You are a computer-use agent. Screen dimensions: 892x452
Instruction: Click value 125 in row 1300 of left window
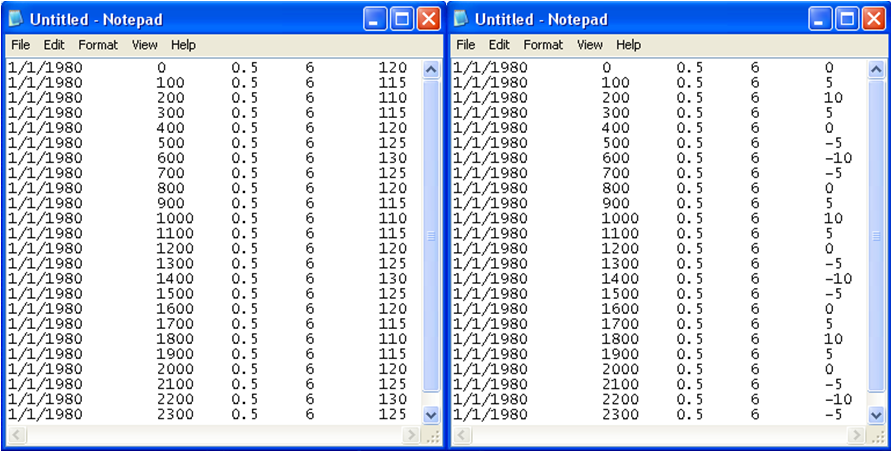point(393,264)
